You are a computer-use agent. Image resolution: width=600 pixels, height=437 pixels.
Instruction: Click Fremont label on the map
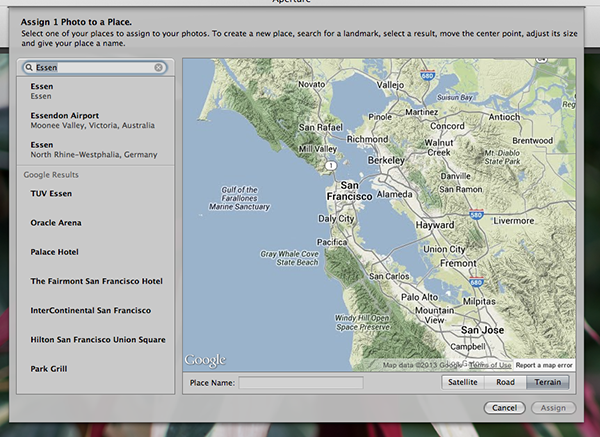458,263
